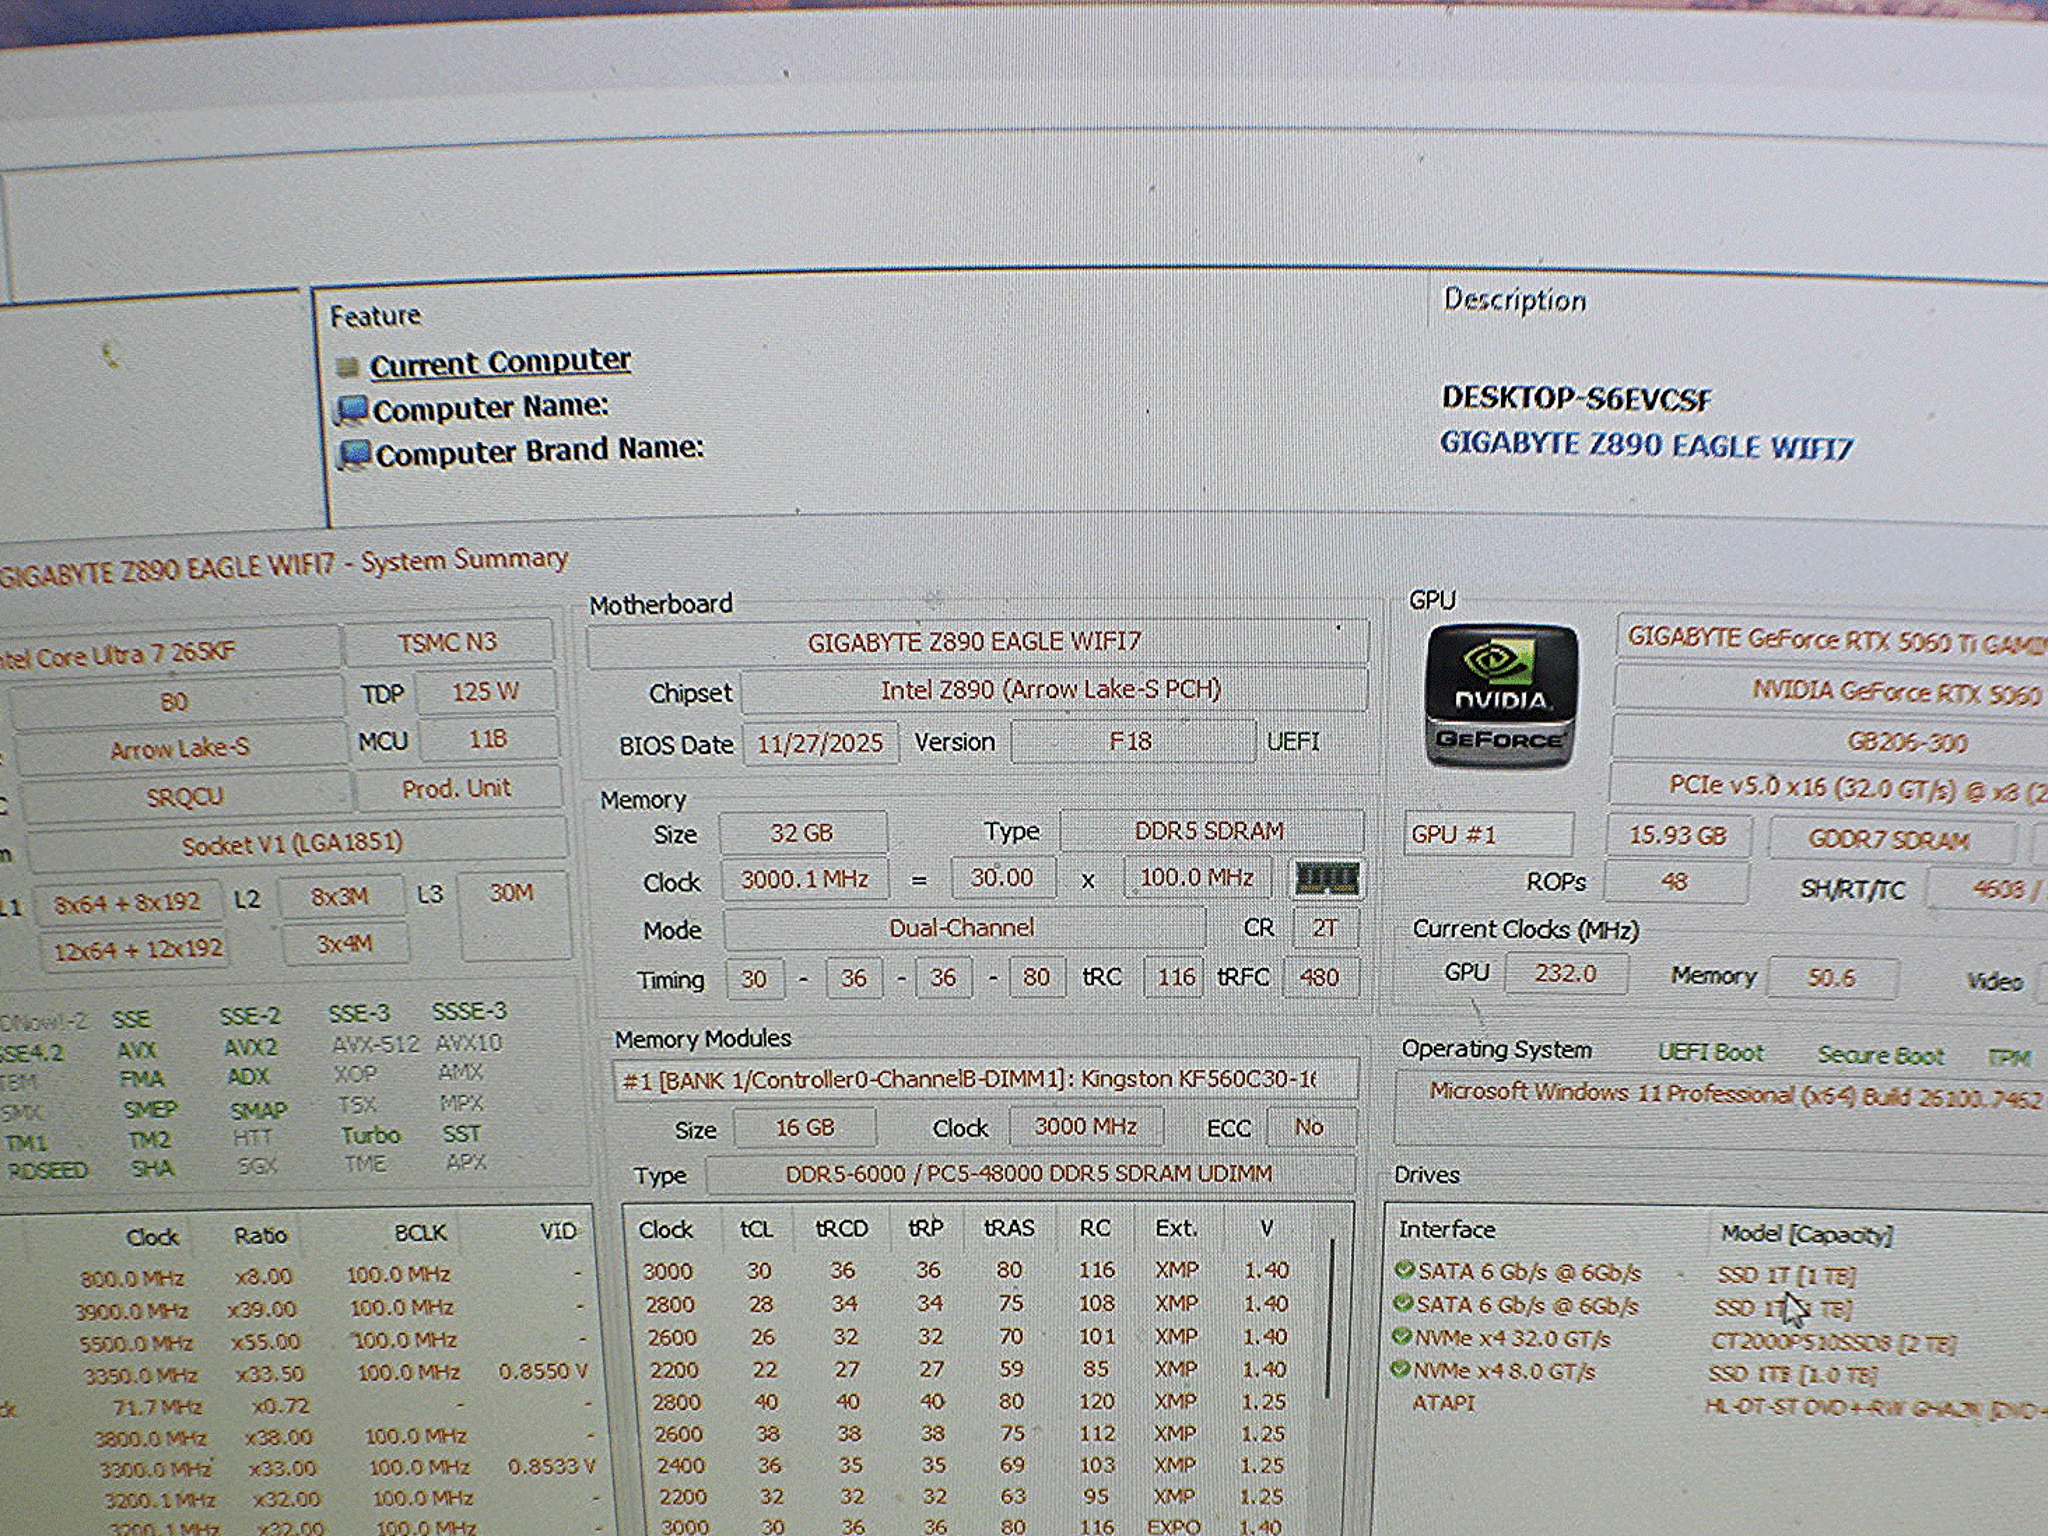The width and height of the screenshot is (2048, 1536).
Task: Click the tRAS column header
Action: tap(1009, 1228)
